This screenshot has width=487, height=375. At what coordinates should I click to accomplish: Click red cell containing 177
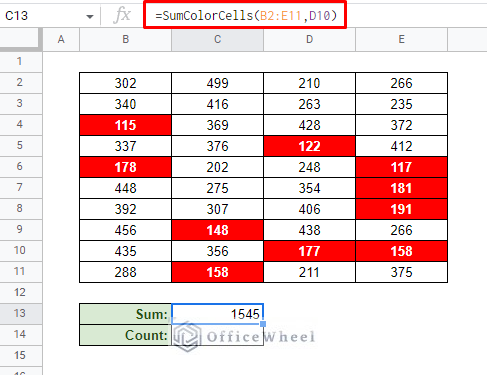click(309, 251)
